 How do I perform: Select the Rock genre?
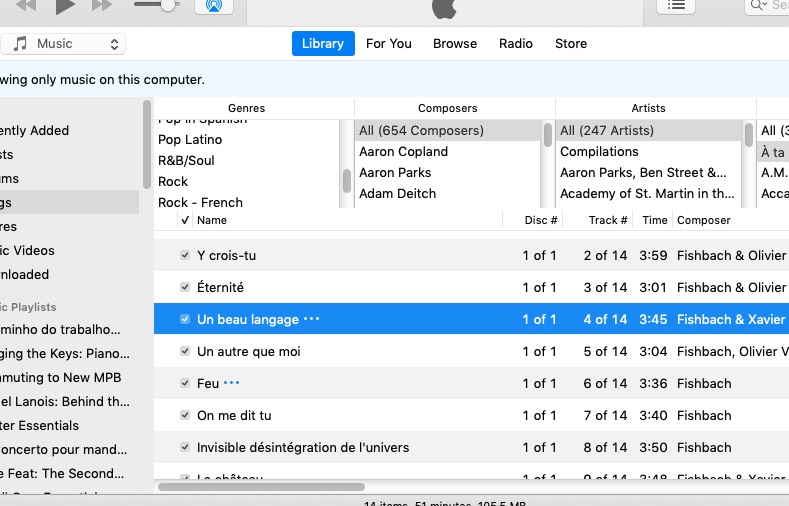point(173,182)
